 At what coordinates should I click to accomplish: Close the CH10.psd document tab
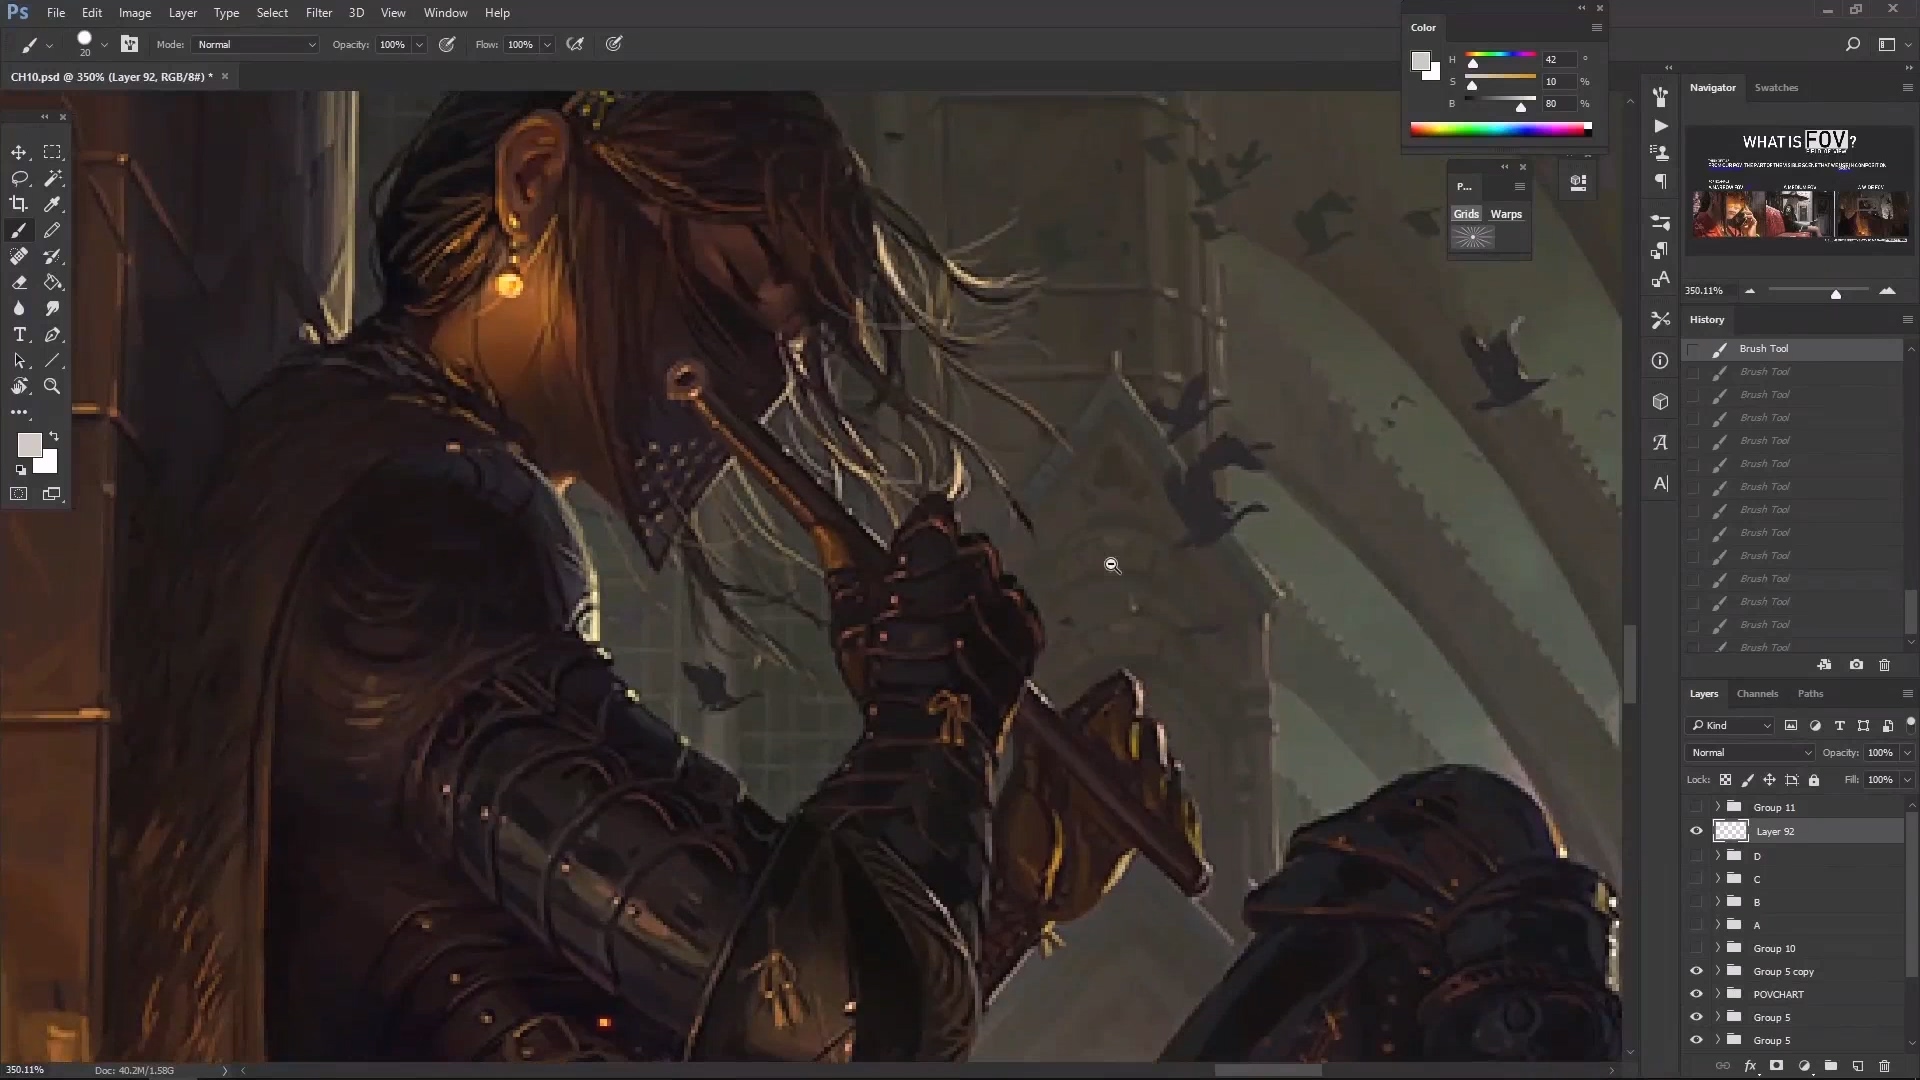(225, 76)
